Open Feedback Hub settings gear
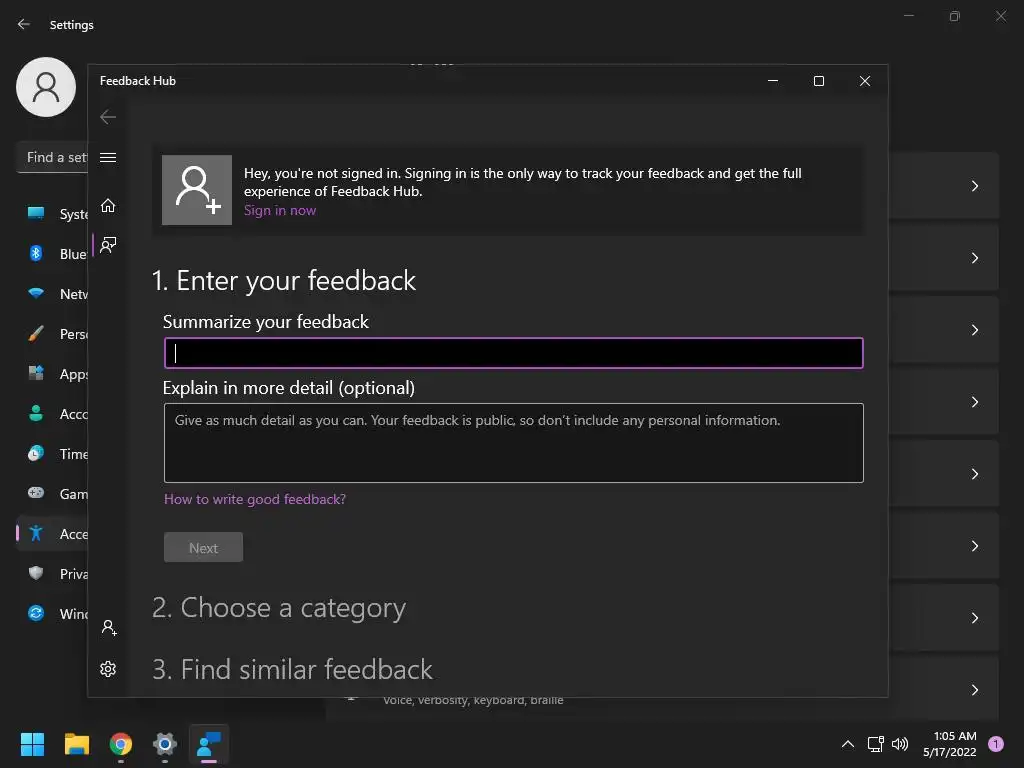 (x=108, y=669)
